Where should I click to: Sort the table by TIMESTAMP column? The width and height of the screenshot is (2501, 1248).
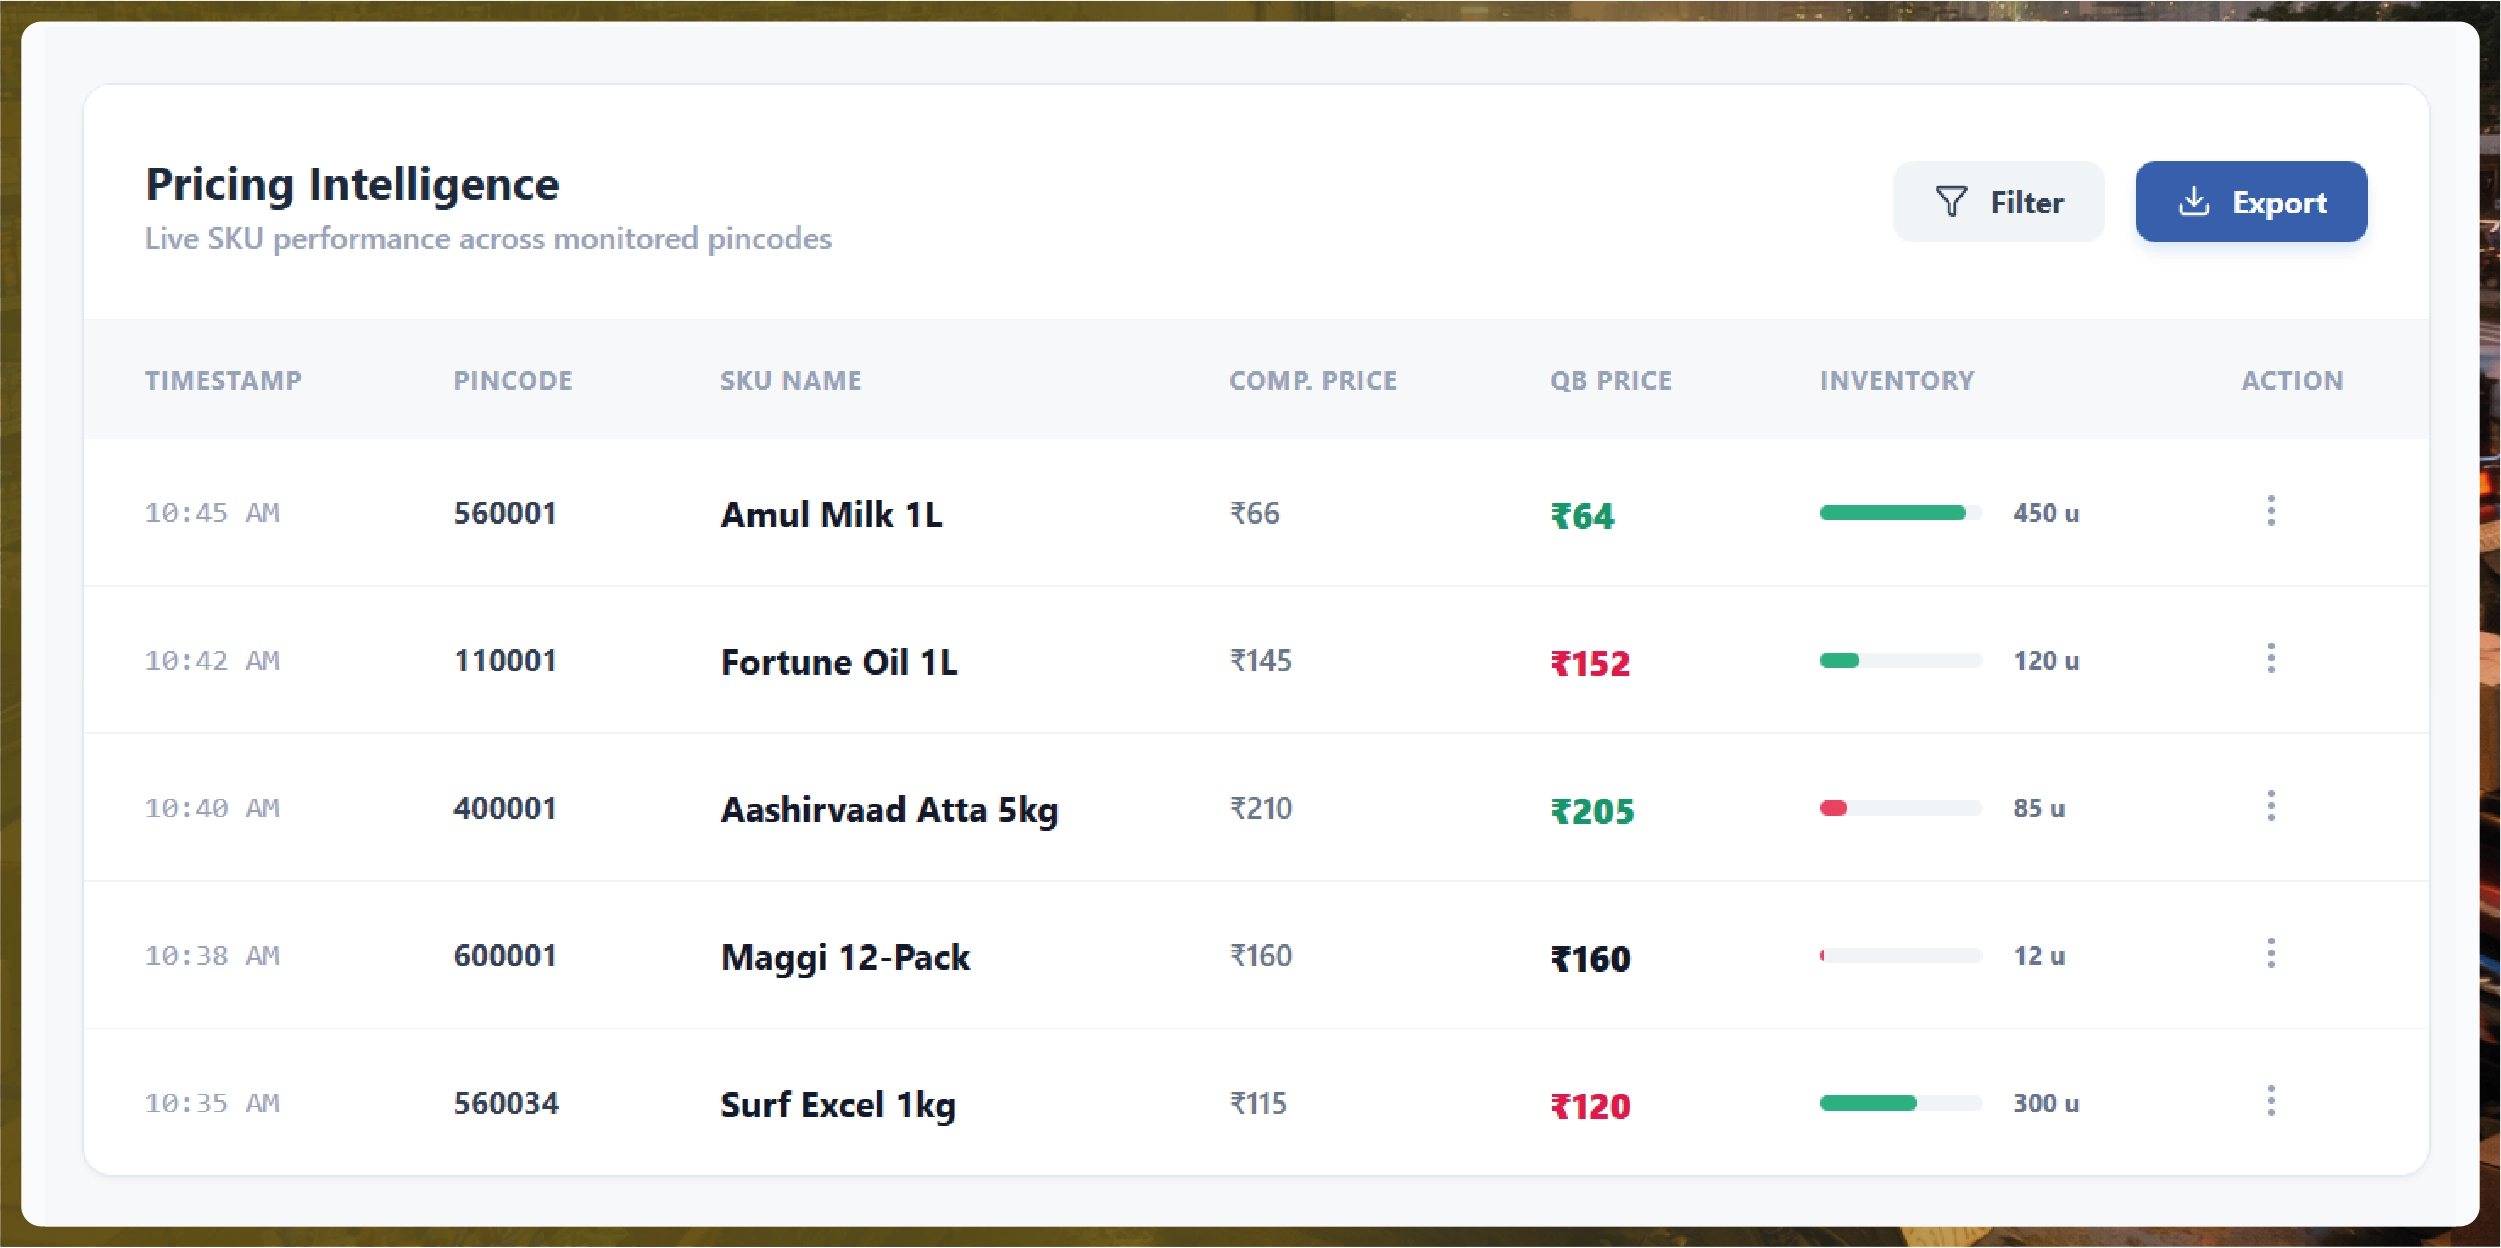(224, 380)
